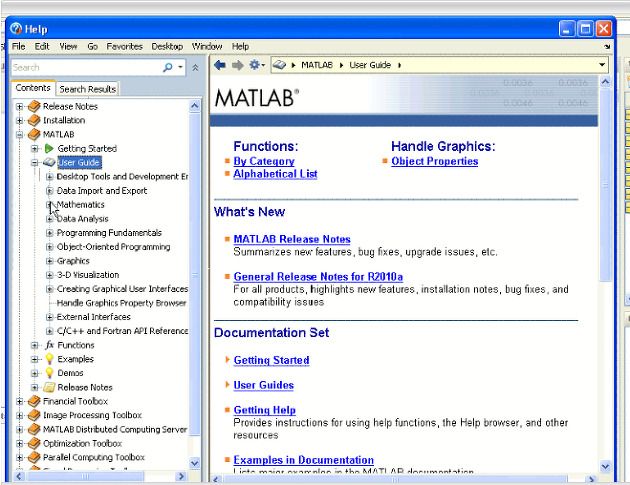Image resolution: width=630 pixels, height=485 pixels.
Task: Collapse the User Guide node
Action: (x=35, y=163)
